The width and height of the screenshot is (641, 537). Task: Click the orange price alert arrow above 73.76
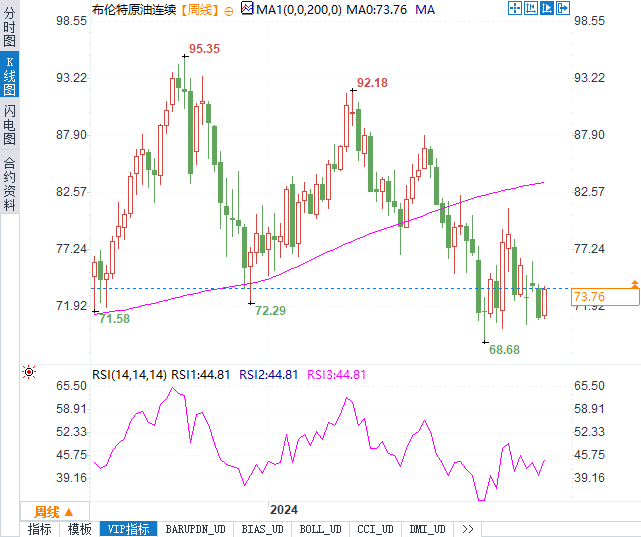[634, 284]
